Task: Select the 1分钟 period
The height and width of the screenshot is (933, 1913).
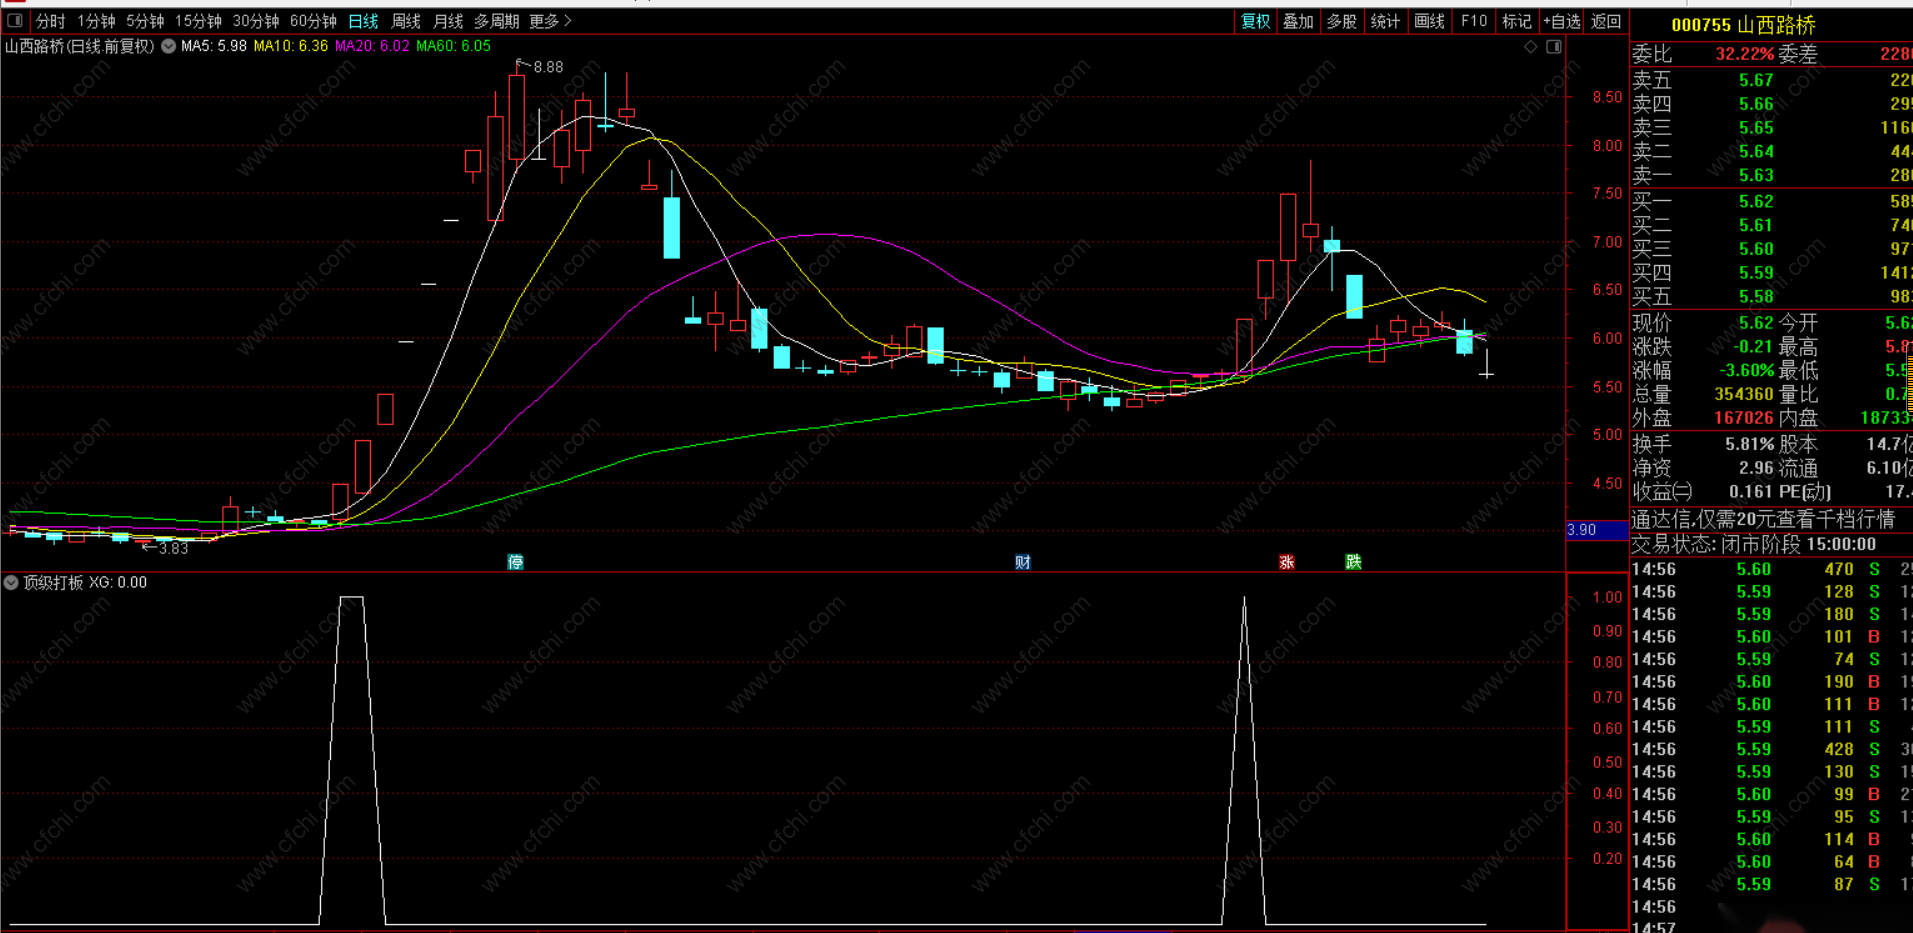Action: click(x=96, y=21)
